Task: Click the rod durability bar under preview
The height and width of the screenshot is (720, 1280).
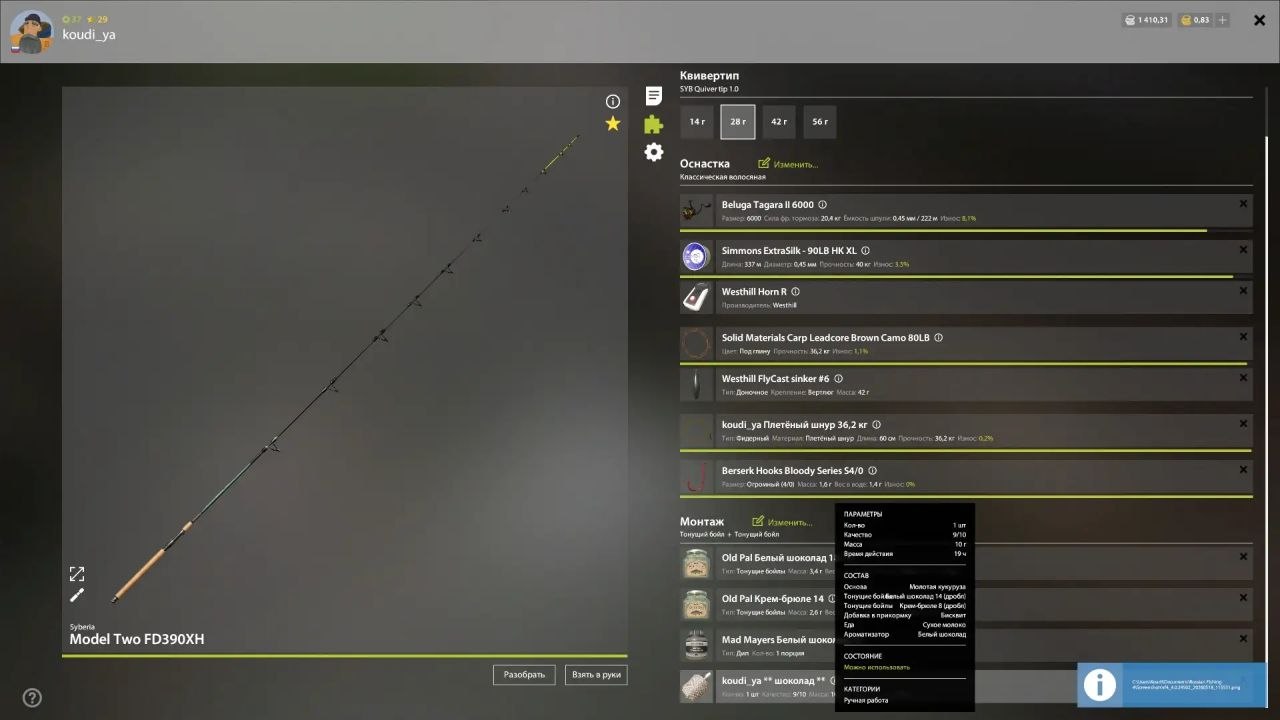Action: click(x=345, y=656)
